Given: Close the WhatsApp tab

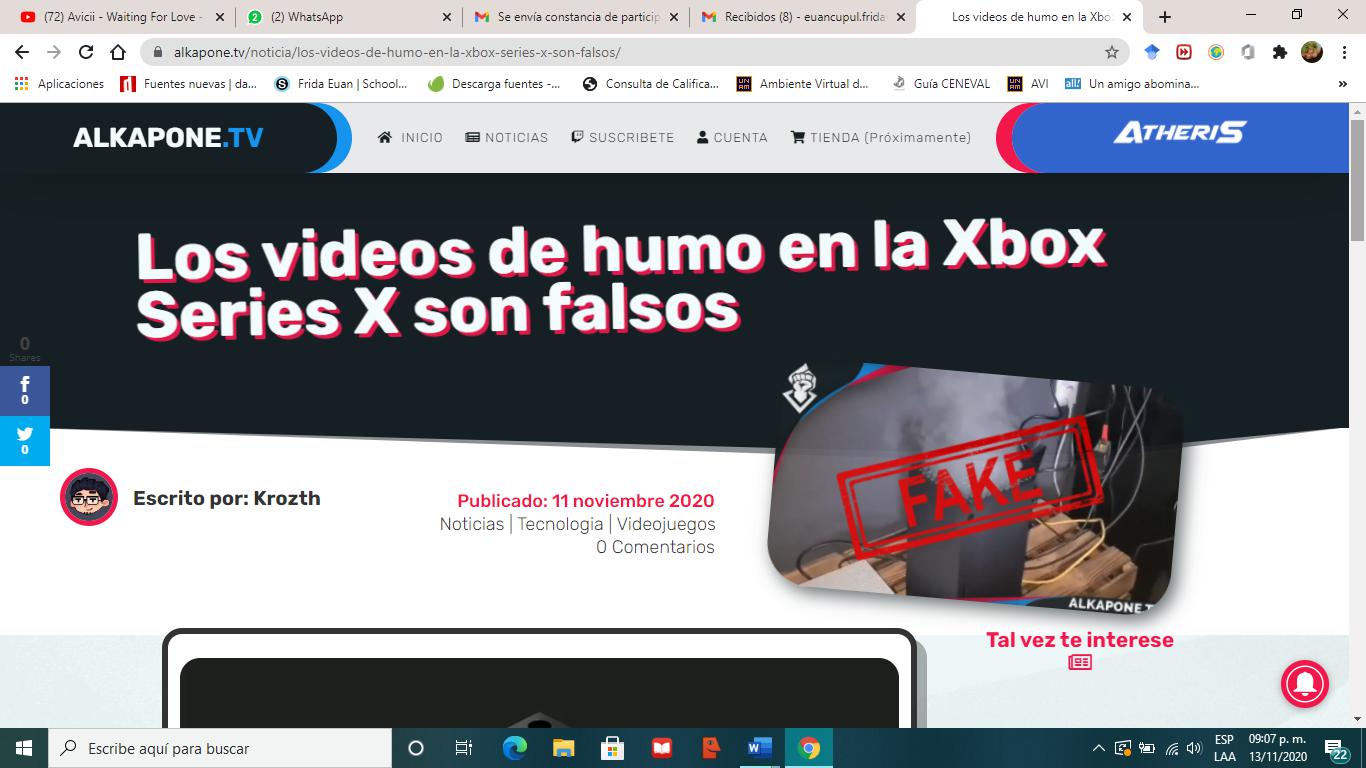Looking at the screenshot, I should pos(446,17).
